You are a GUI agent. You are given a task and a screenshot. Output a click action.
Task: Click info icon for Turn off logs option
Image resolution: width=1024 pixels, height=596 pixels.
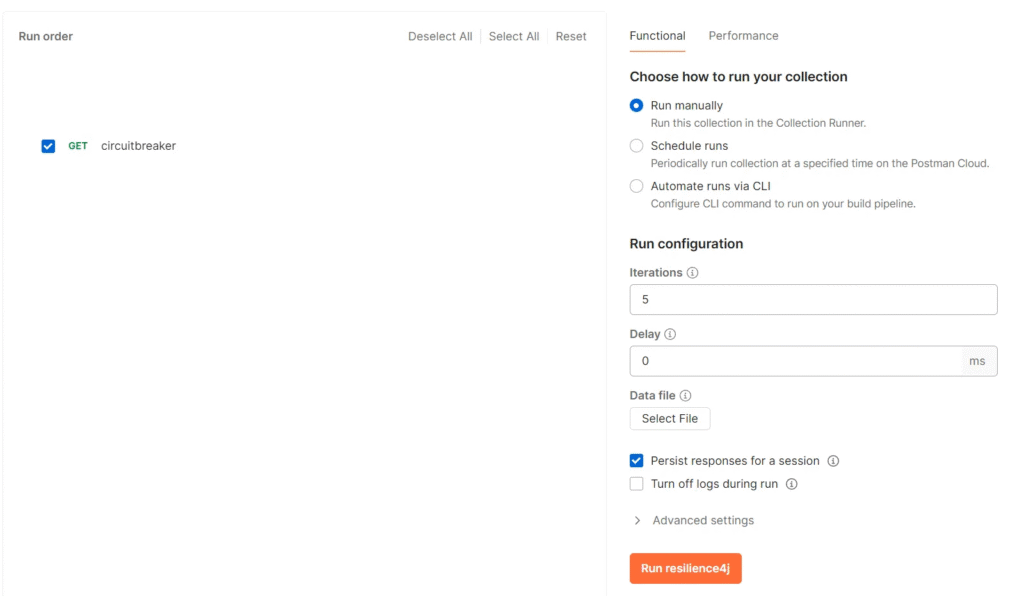point(792,484)
